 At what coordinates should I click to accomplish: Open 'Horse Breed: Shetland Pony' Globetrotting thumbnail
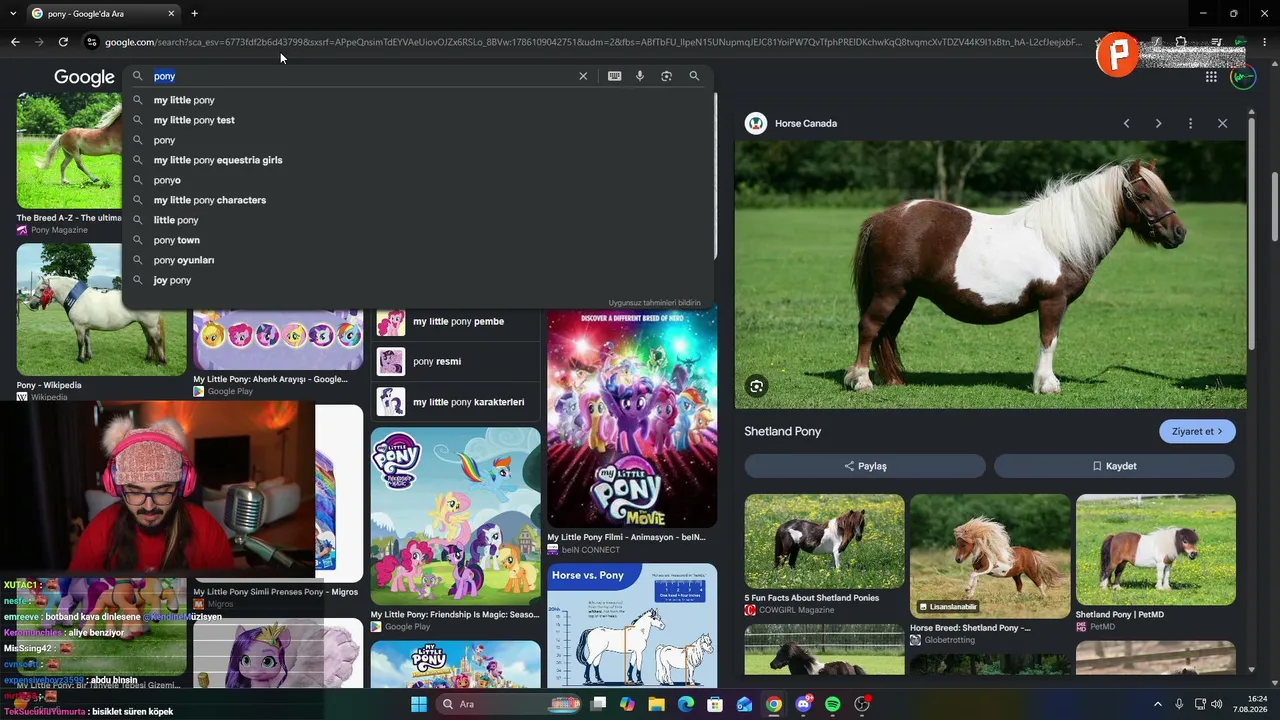(x=990, y=556)
